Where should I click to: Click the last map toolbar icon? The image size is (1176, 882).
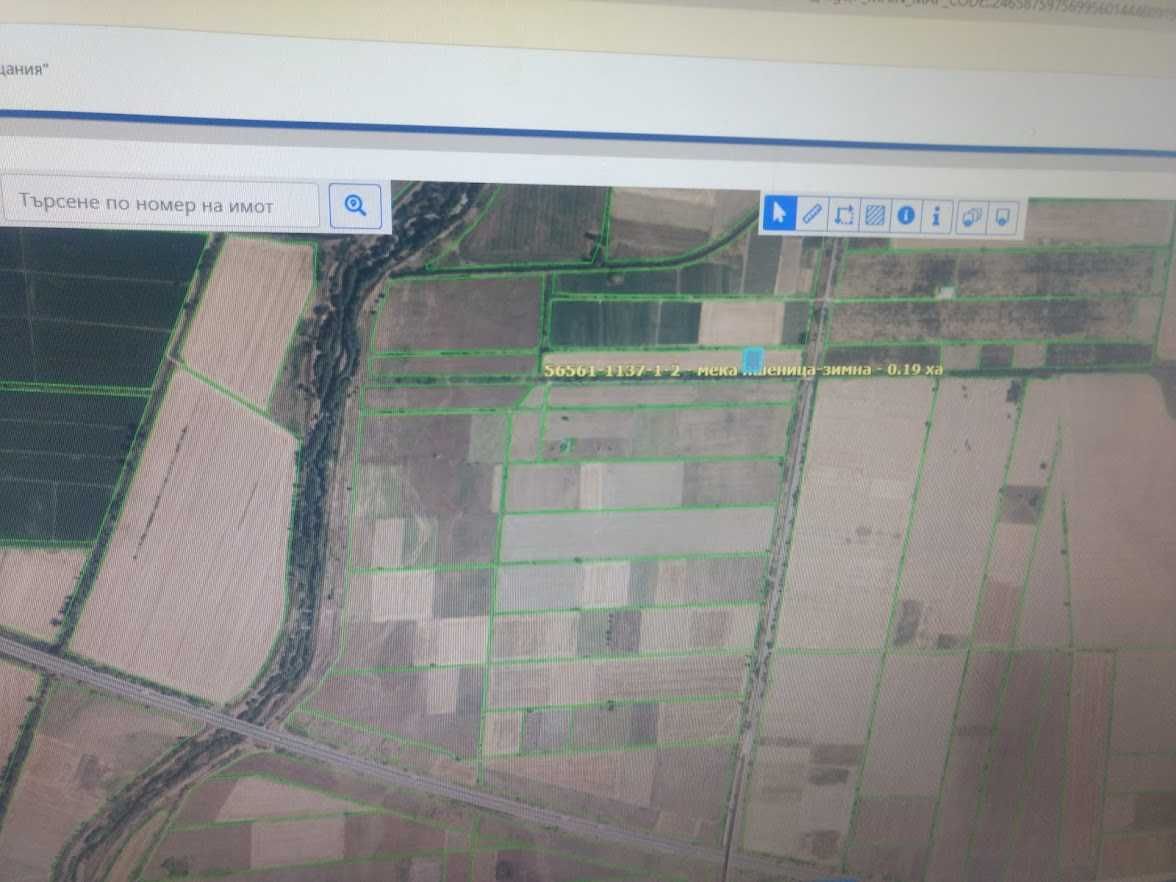coord(1003,218)
